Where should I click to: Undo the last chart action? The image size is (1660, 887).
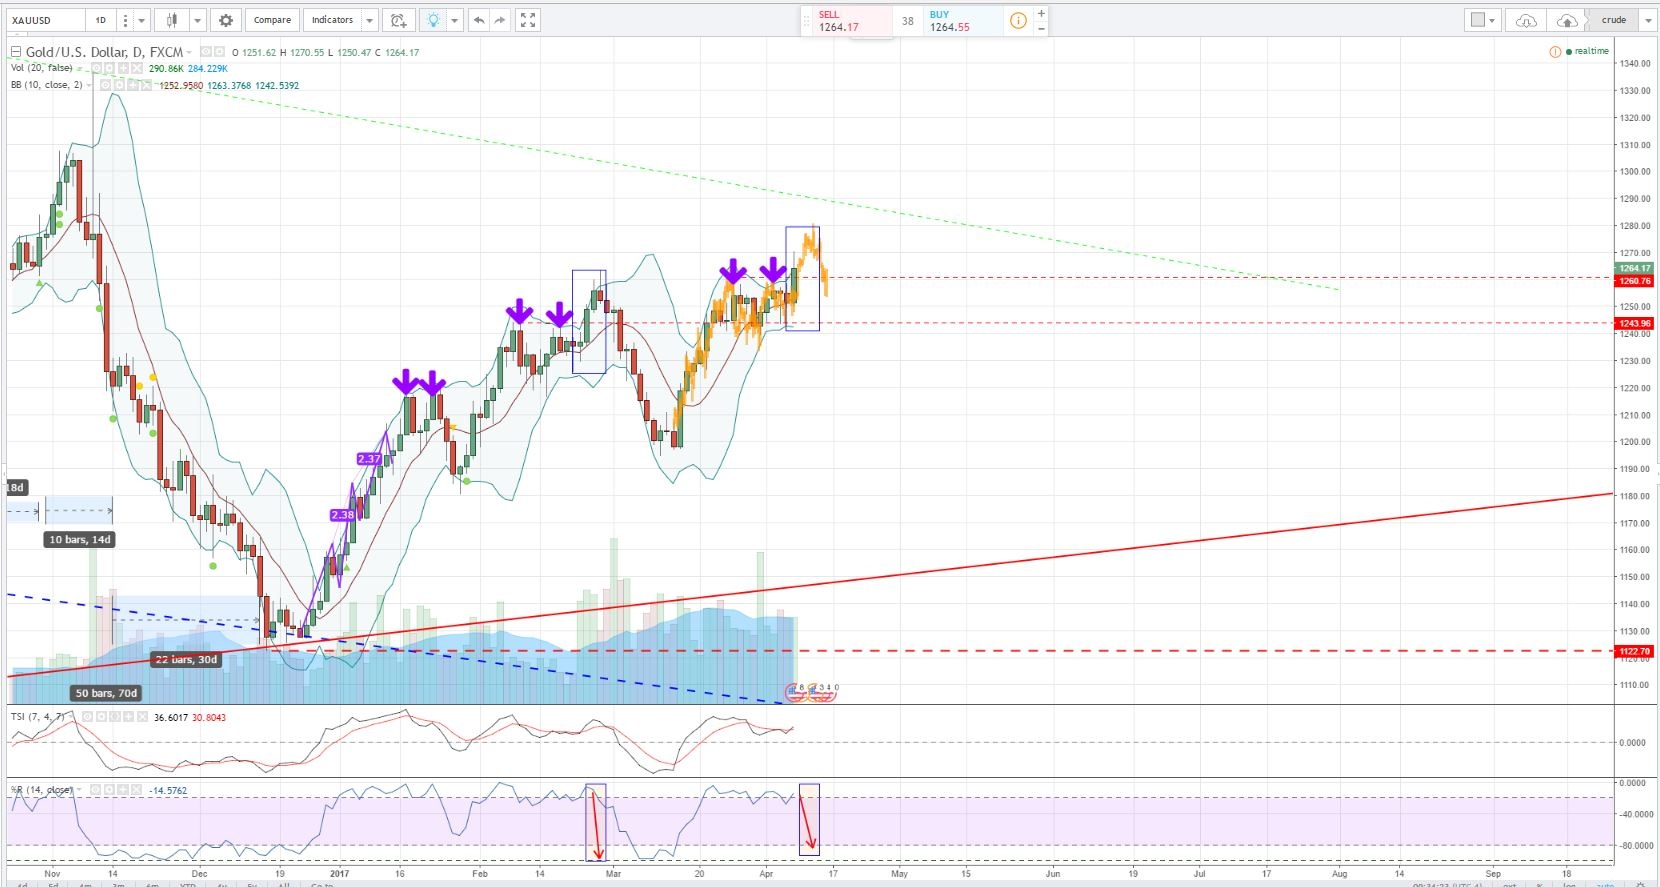pyautogui.click(x=479, y=20)
